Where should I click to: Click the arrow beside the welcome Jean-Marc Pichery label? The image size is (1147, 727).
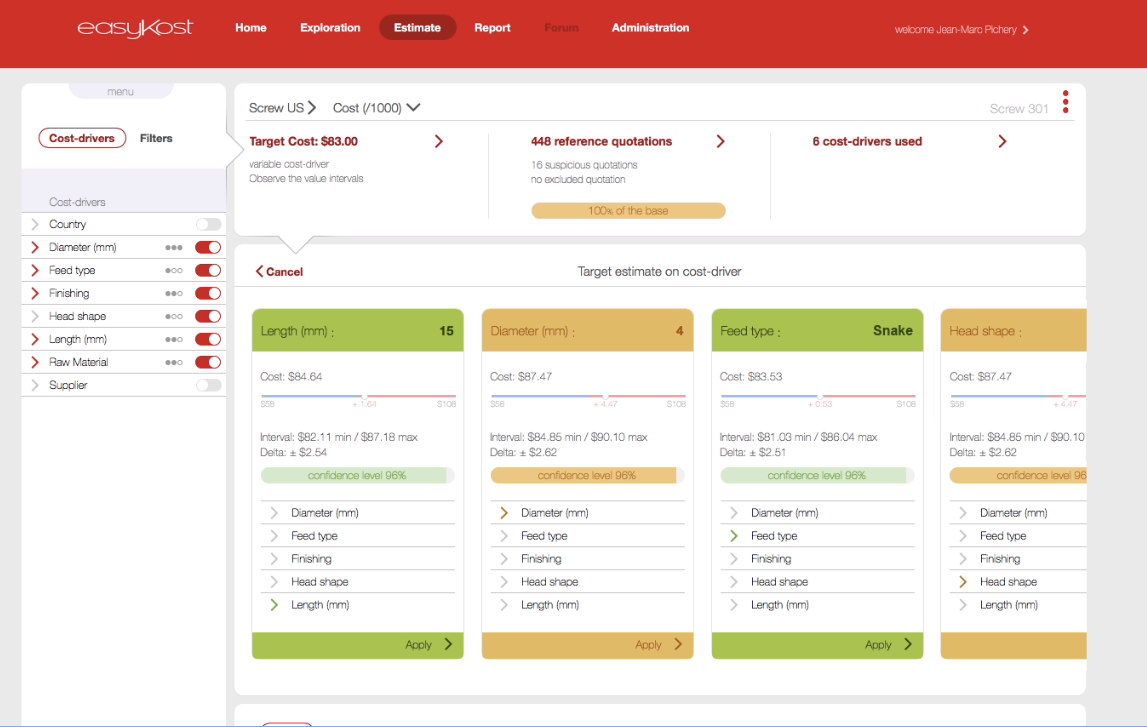coord(1026,30)
